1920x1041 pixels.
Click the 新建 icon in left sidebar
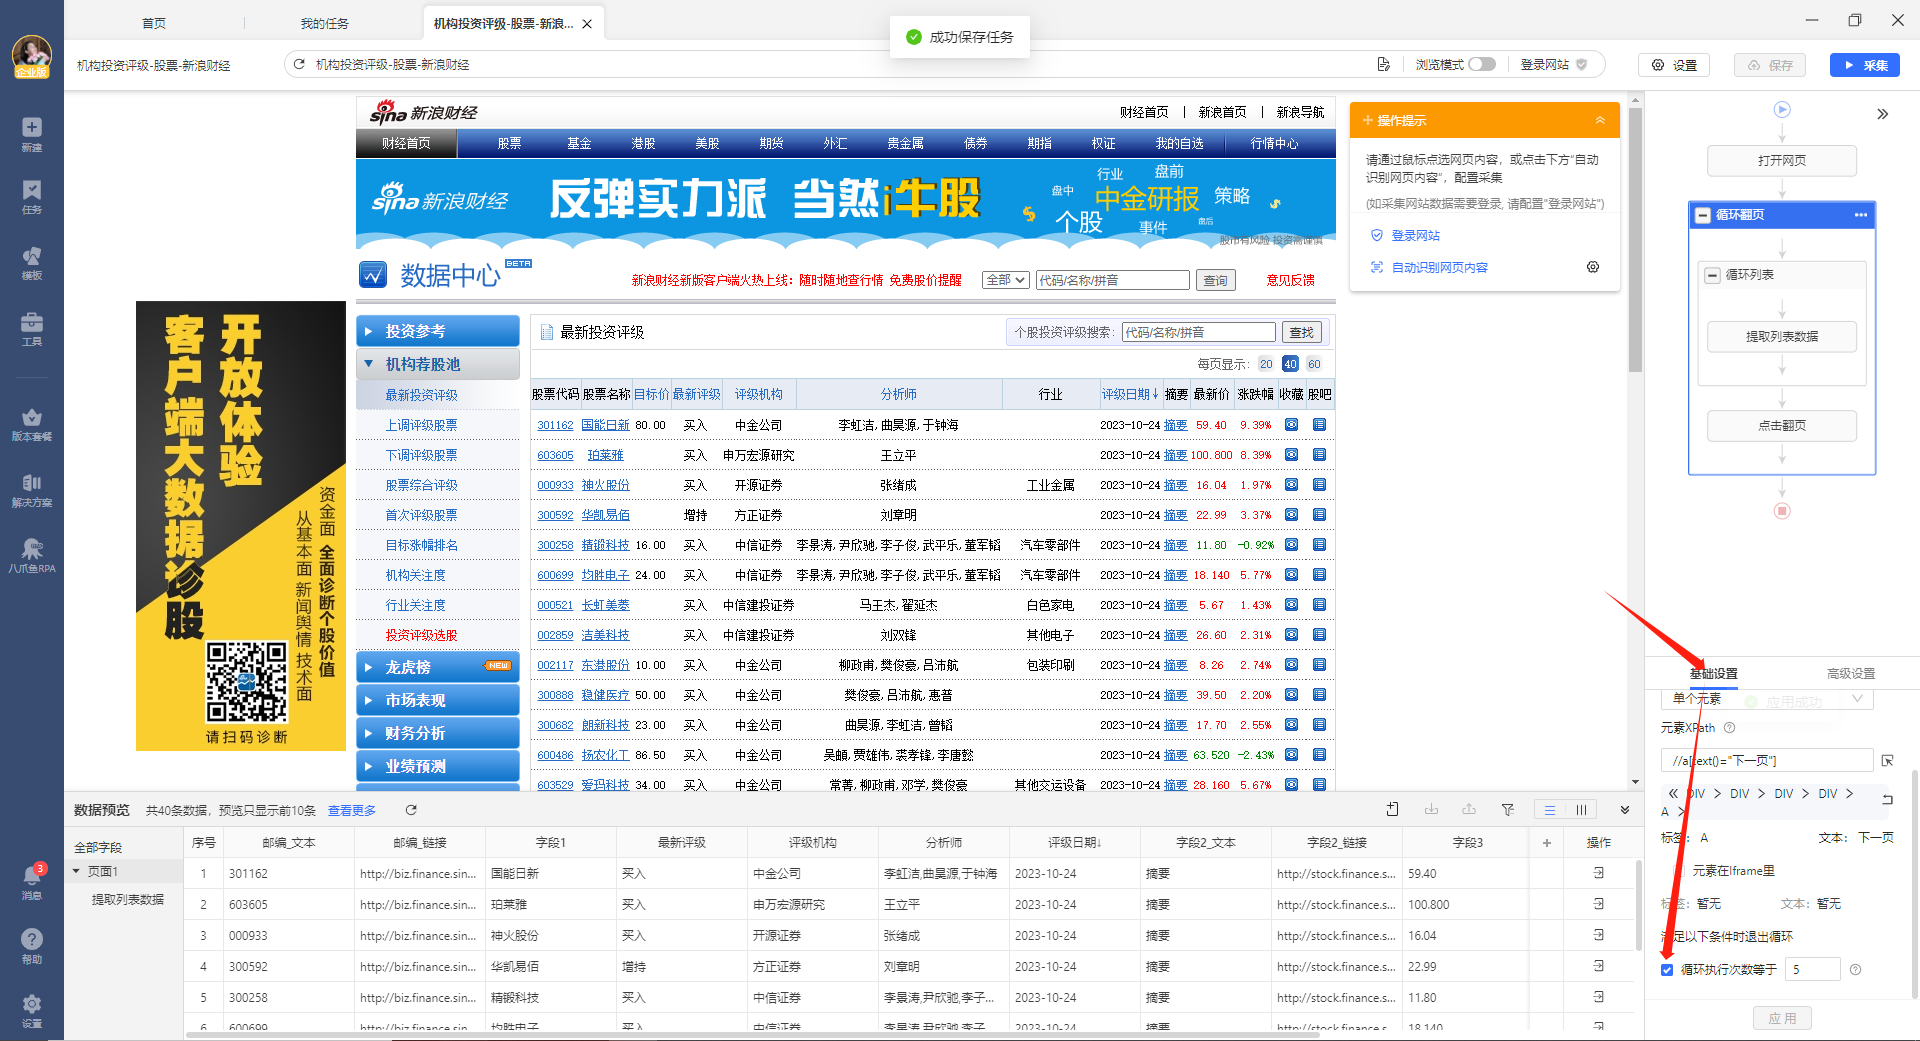[32, 134]
